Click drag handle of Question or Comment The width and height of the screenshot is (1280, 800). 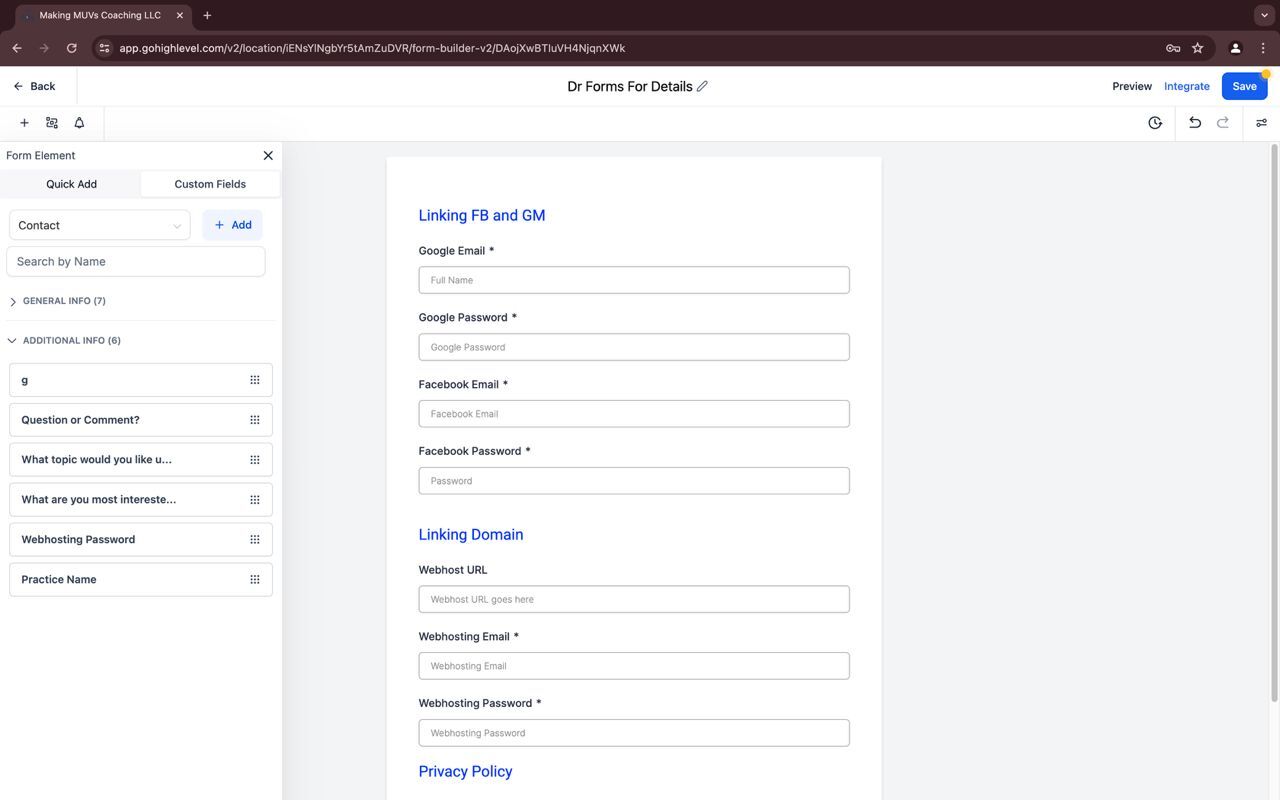[x=255, y=420]
